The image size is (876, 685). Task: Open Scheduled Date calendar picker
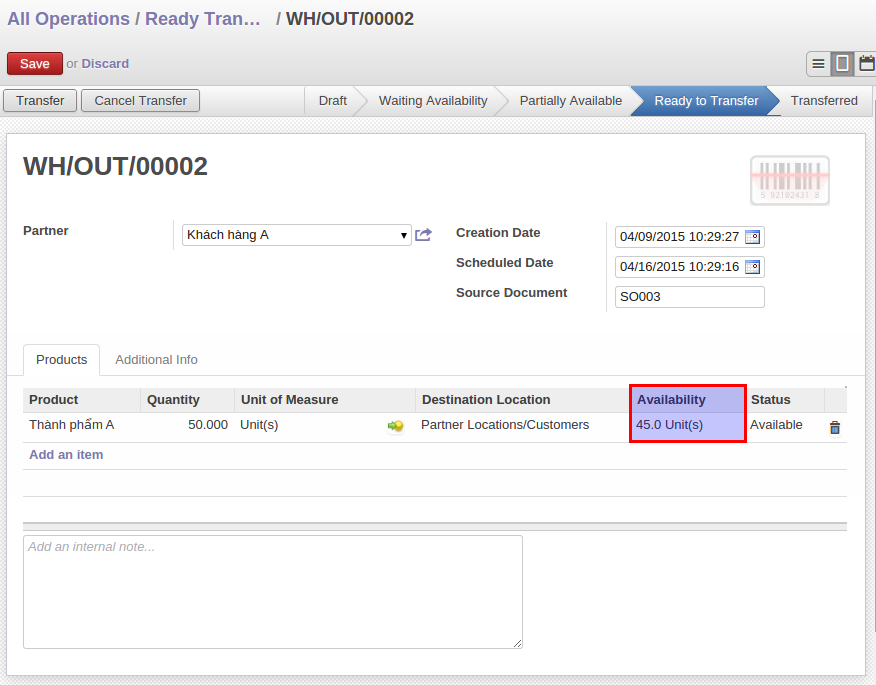pyautogui.click(x=753, y=267)
